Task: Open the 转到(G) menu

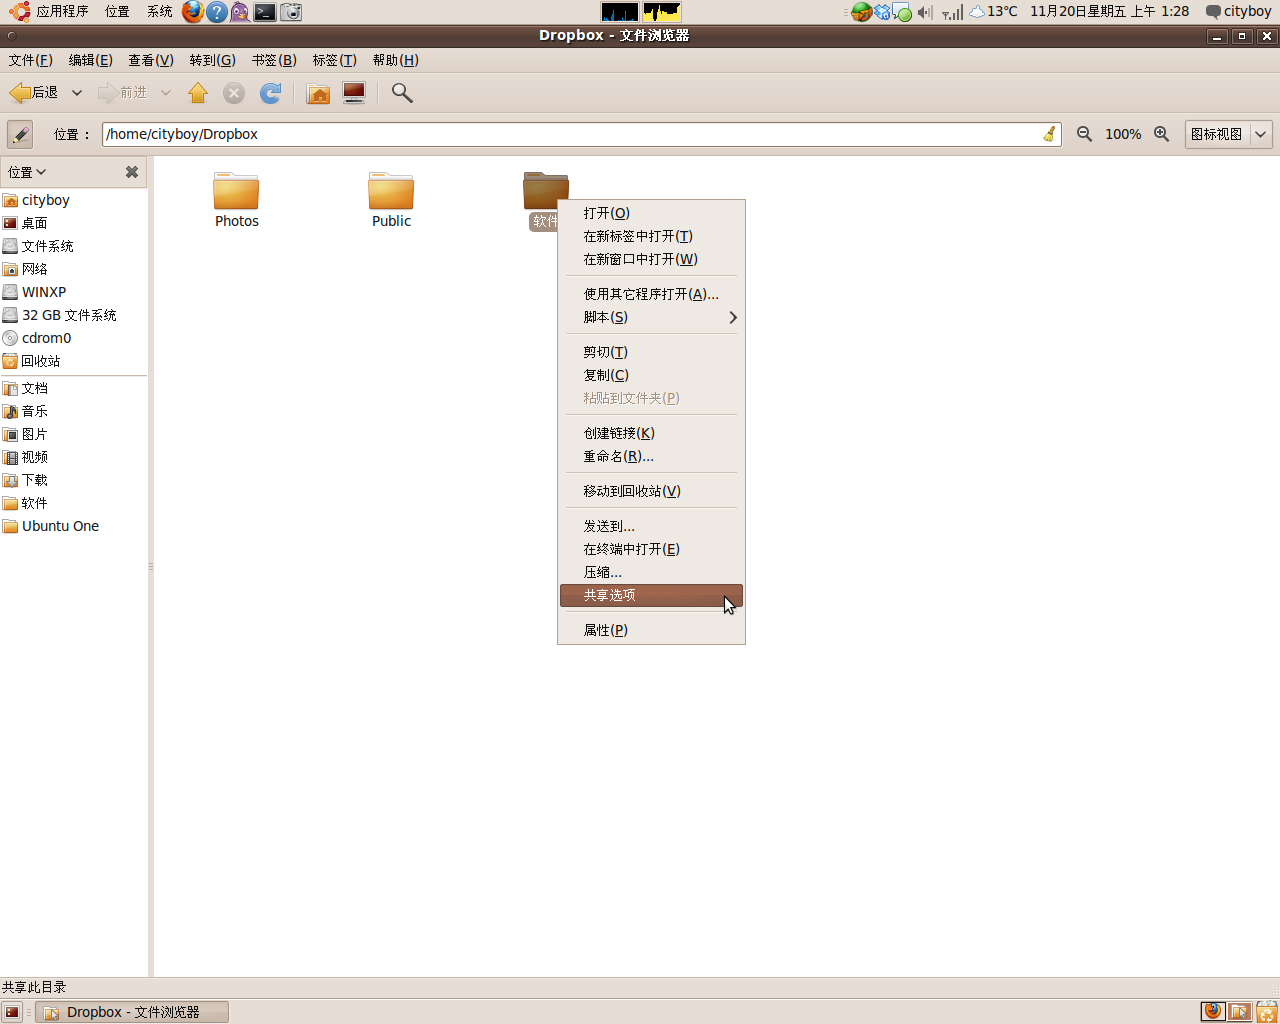Action: (213, 60)
